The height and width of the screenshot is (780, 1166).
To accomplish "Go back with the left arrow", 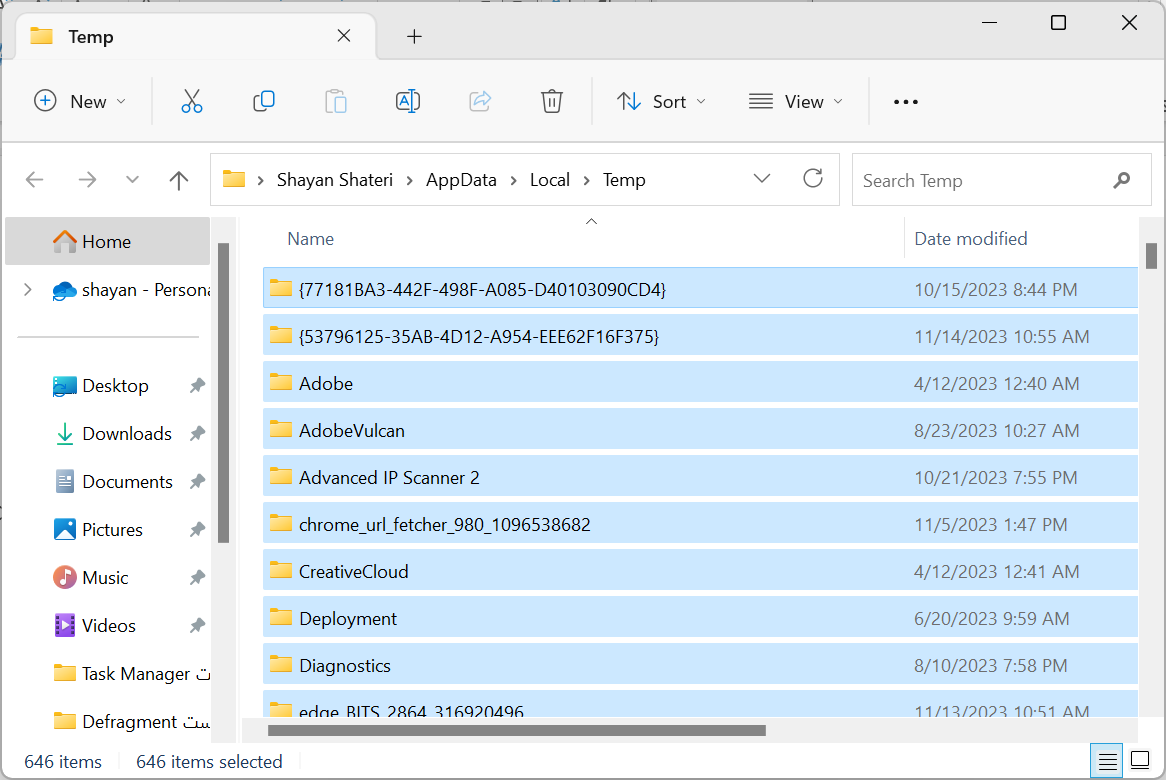I will (35, 180).
